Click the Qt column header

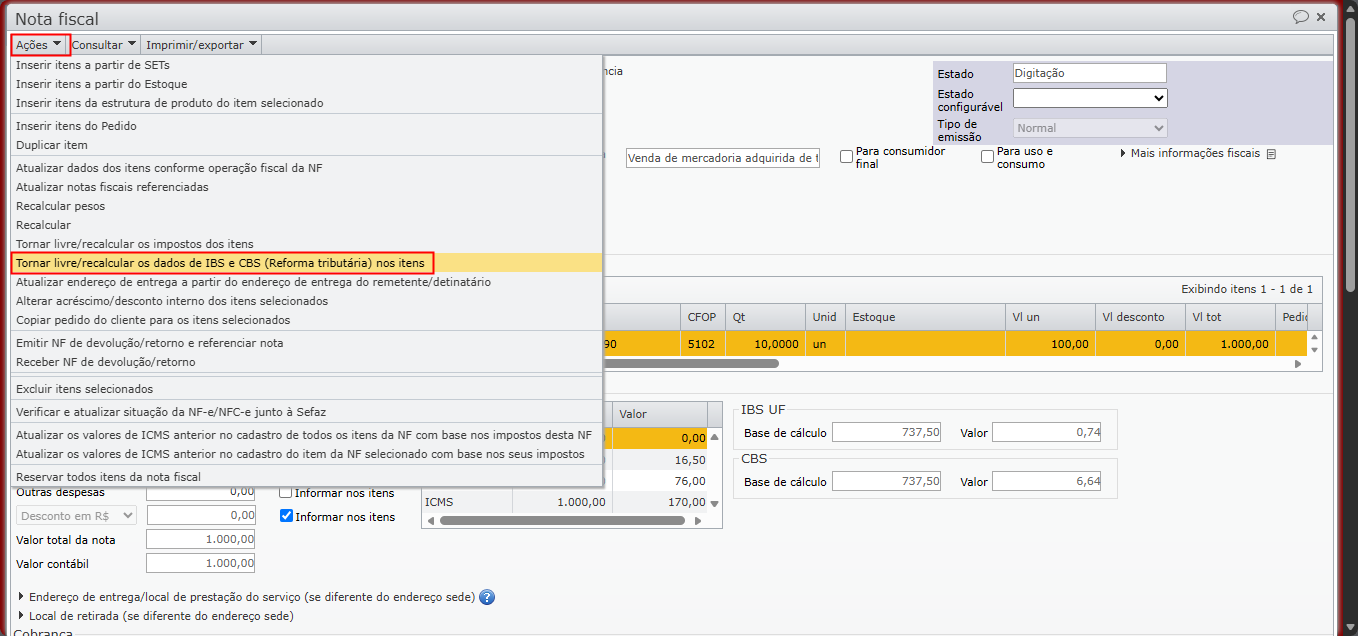(x=765, y=317)
